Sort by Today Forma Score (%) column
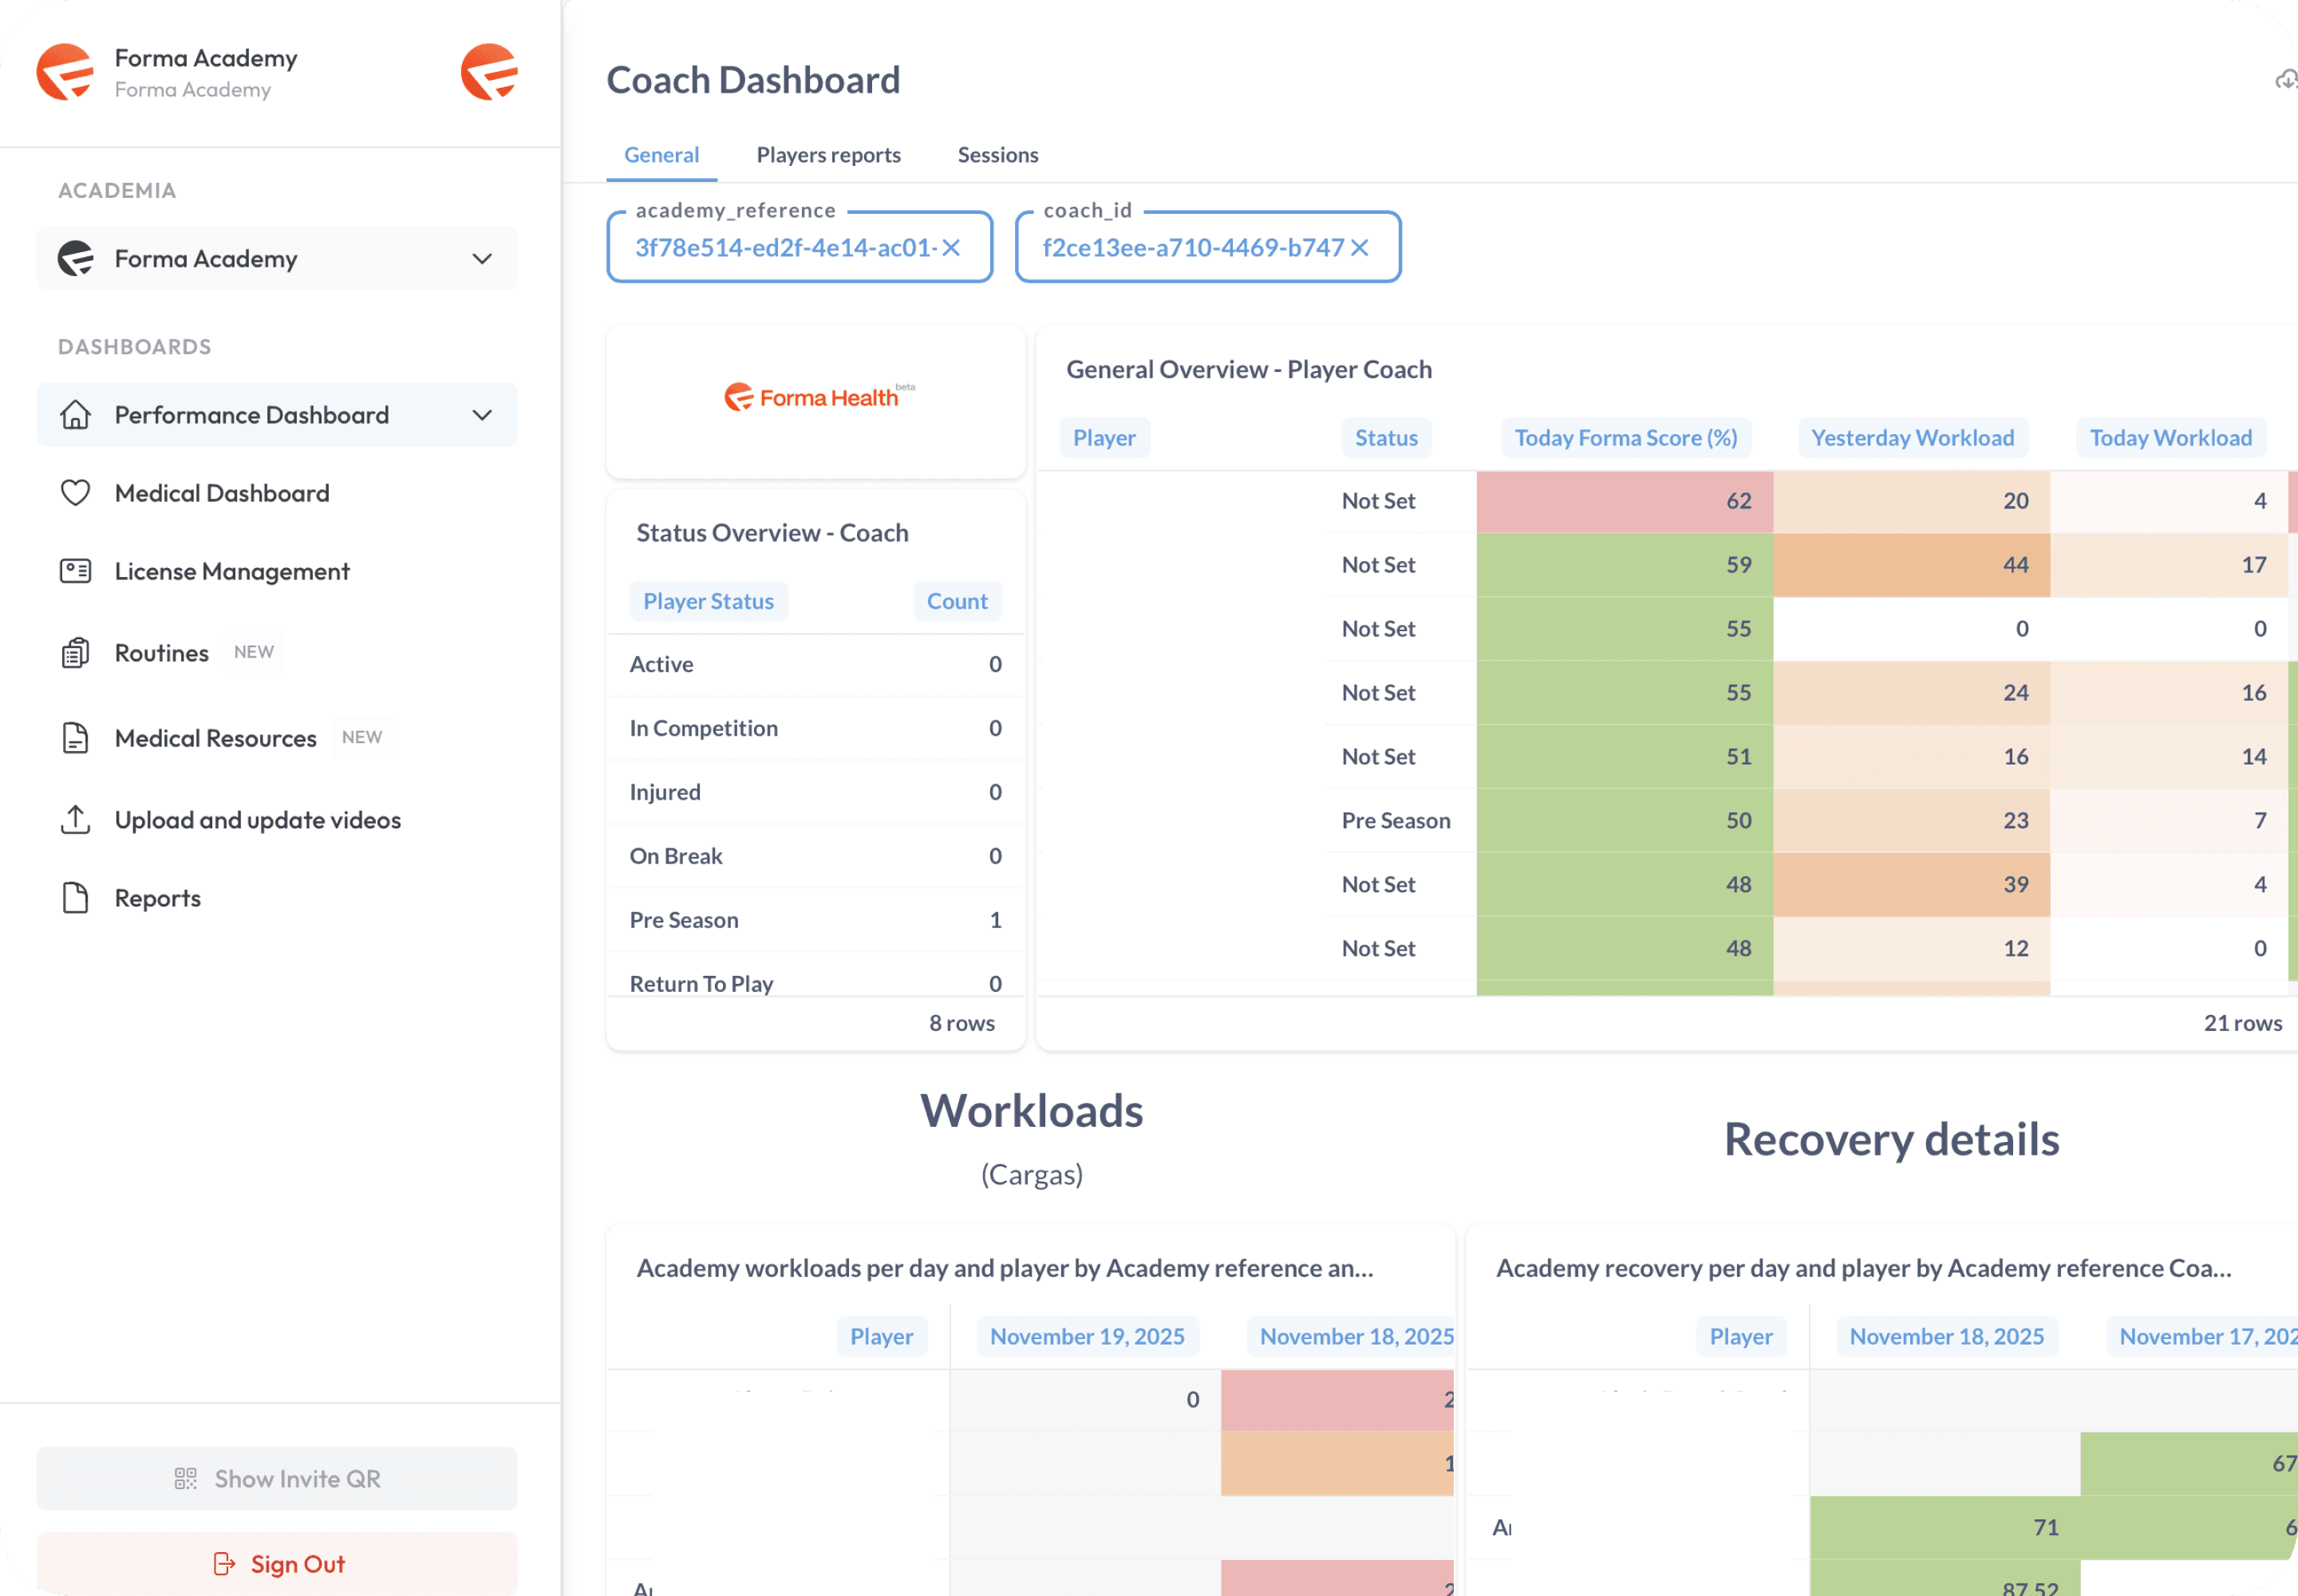This screenshot has width=2298, height=1596. [1626, 438]
